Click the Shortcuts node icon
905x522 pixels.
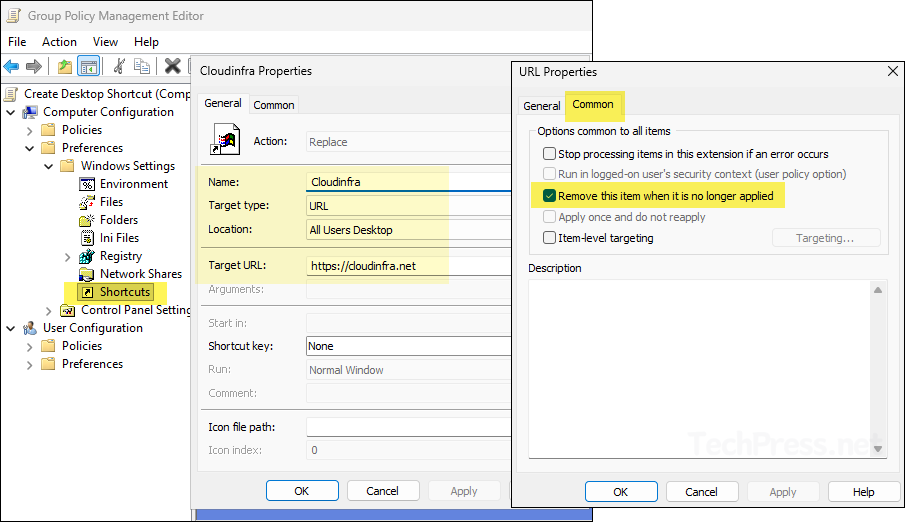pyautogui.click(x=87, y=292)
